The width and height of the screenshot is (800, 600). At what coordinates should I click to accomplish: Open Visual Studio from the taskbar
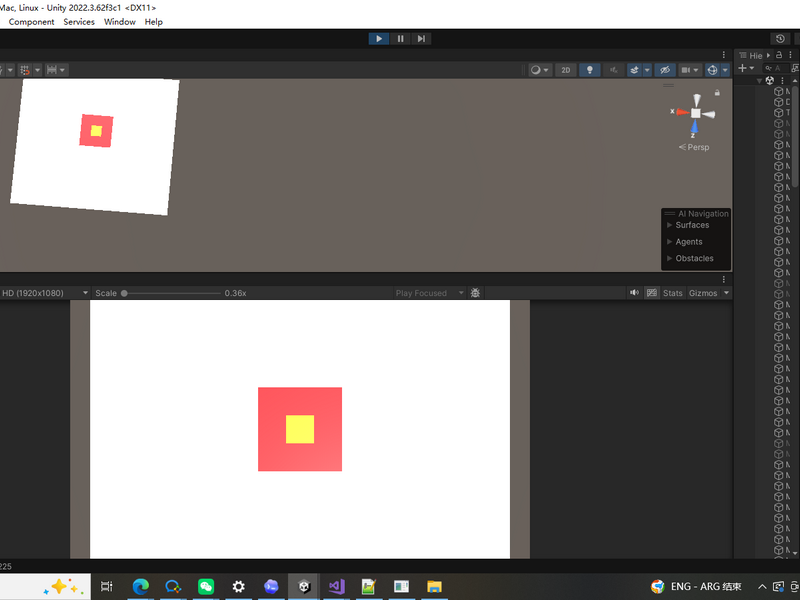pos(337,586)
